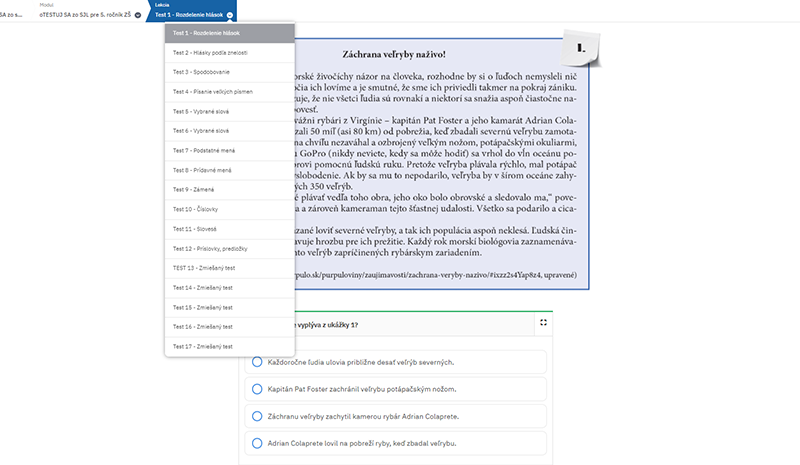Click module 'oTESTUJ SA zo SJL pre 5. ročník ZŠ'

pyautogui.click(x=85, y=15)
